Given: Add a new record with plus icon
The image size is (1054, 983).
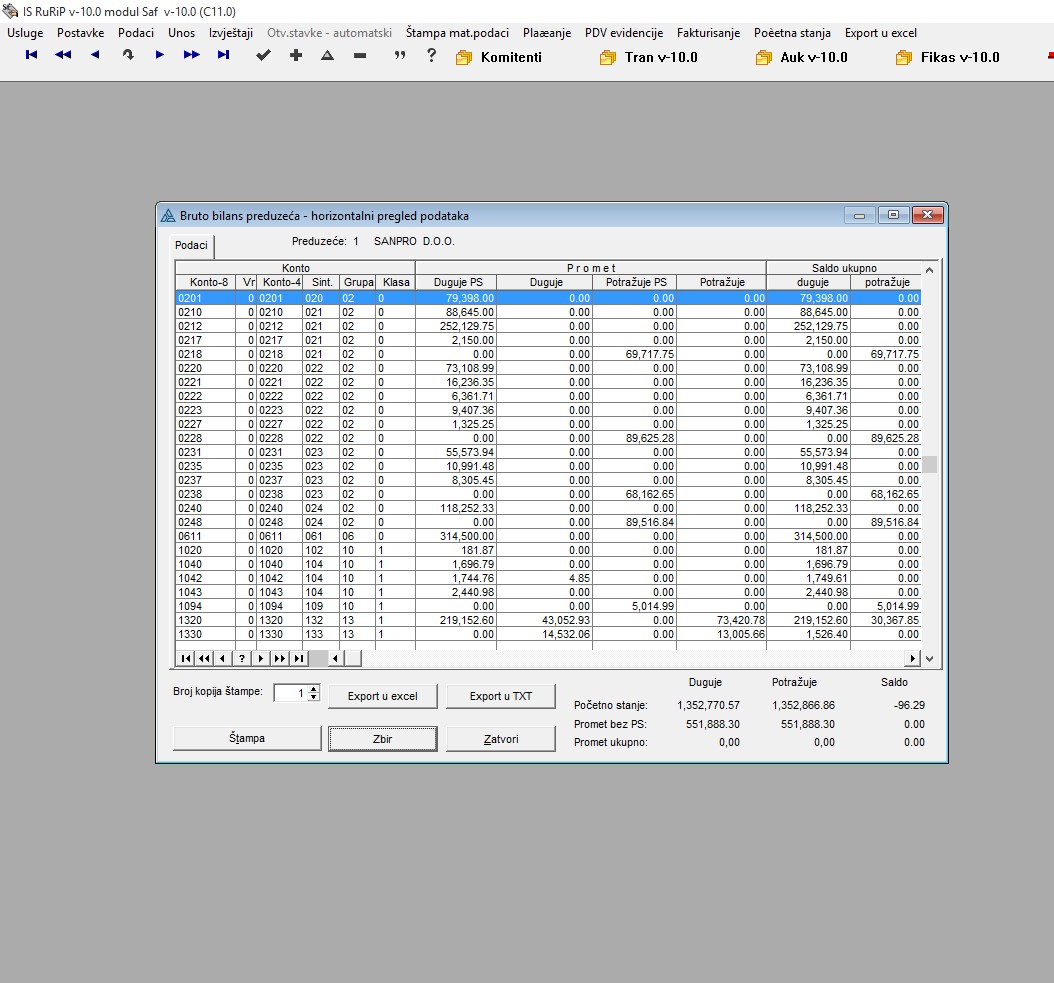Looking at the screenshot, I should coord(295,56).
